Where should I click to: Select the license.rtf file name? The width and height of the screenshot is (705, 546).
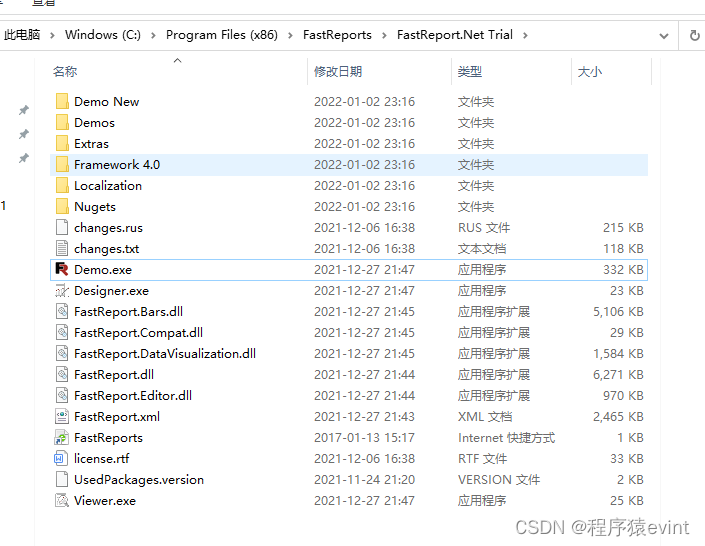[102, 459]
